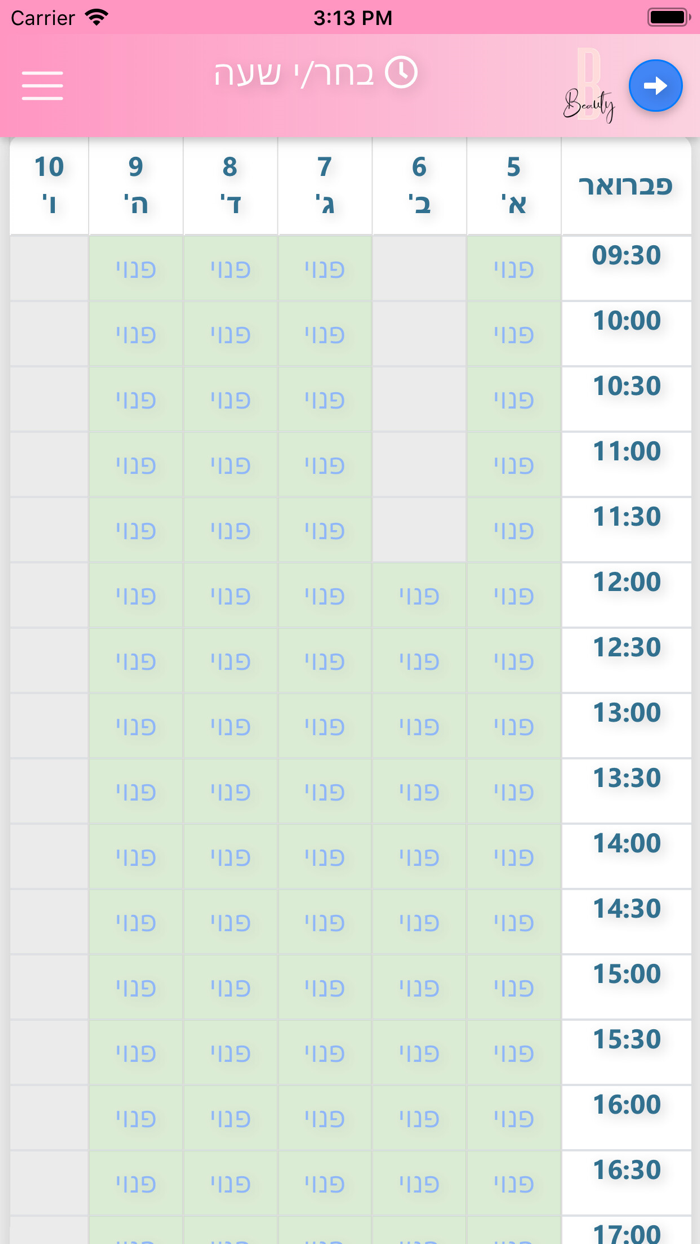Open the hamburger menu
The height and width of the screenshot is (1244, 700).
[42, 85]
